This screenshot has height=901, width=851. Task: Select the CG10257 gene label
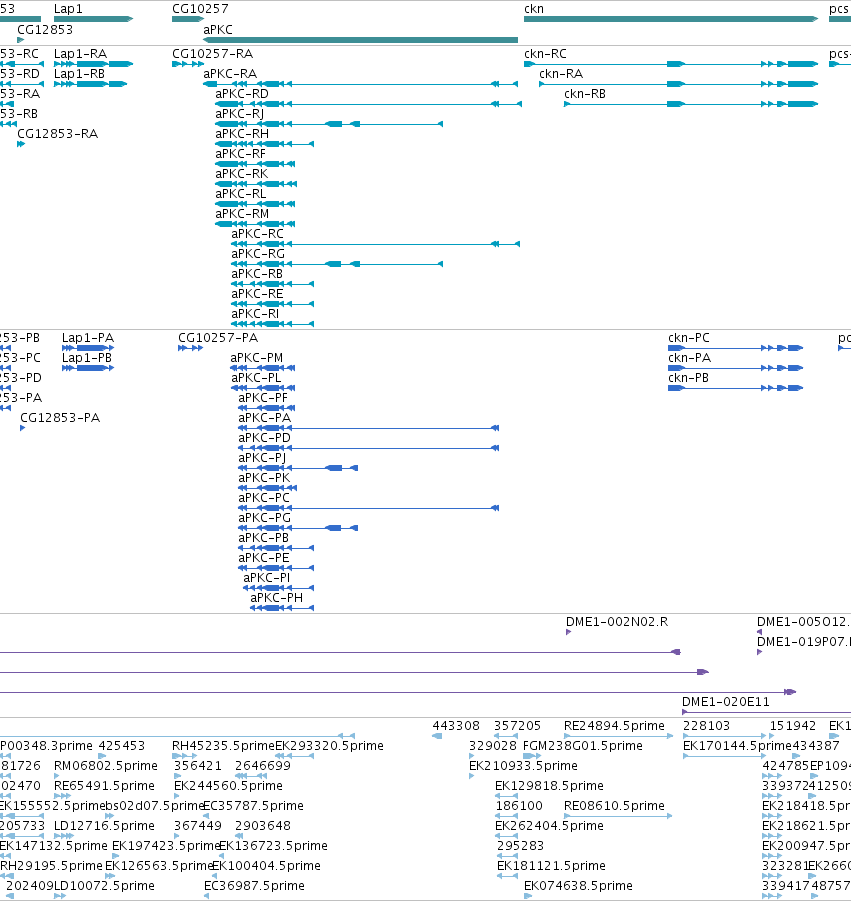point(200,9)
